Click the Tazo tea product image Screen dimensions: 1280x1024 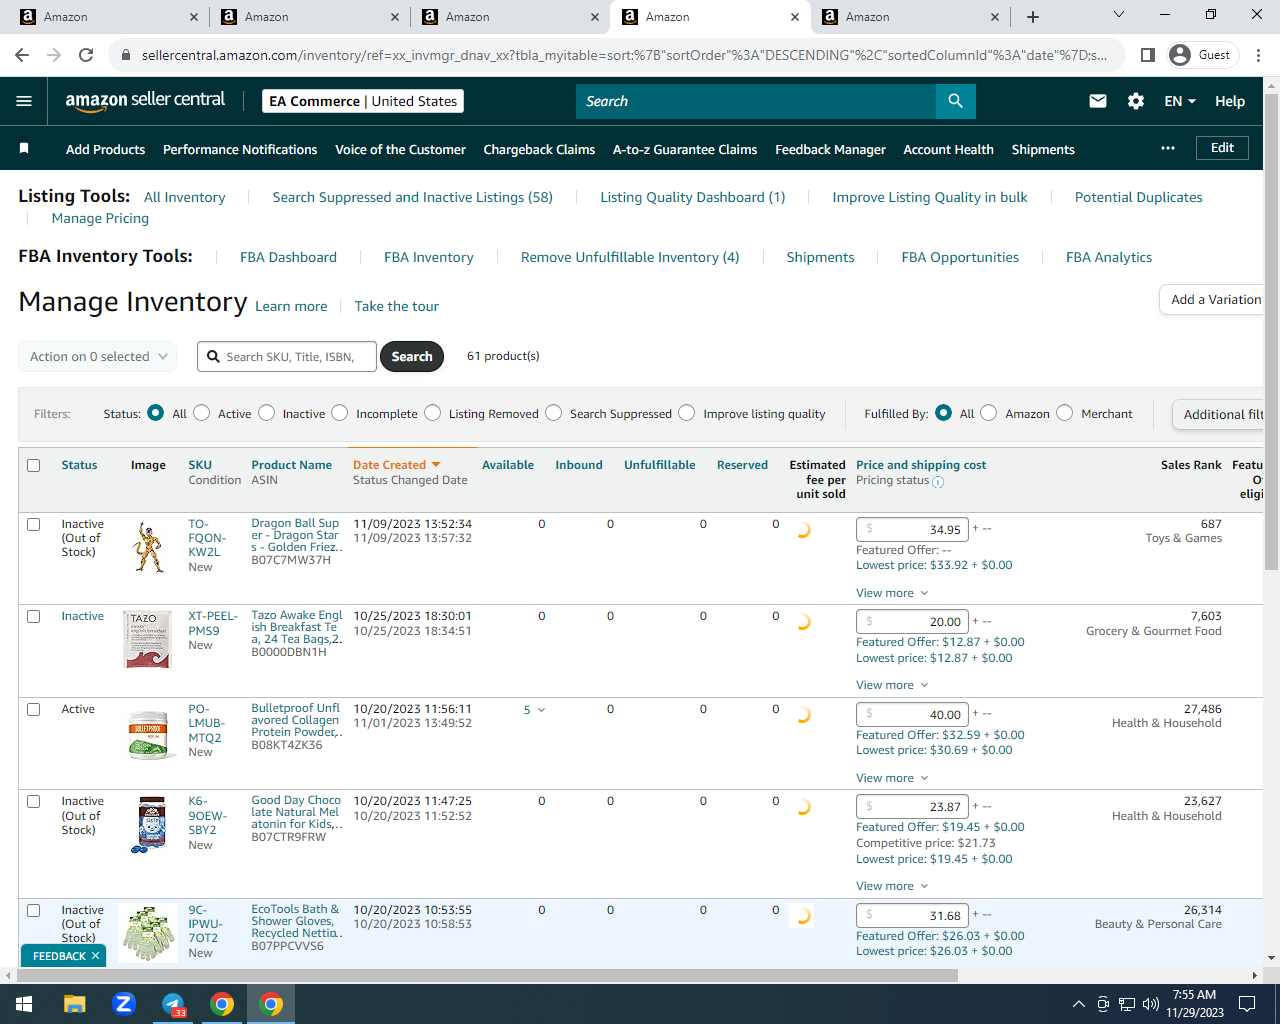click(148, 640)
